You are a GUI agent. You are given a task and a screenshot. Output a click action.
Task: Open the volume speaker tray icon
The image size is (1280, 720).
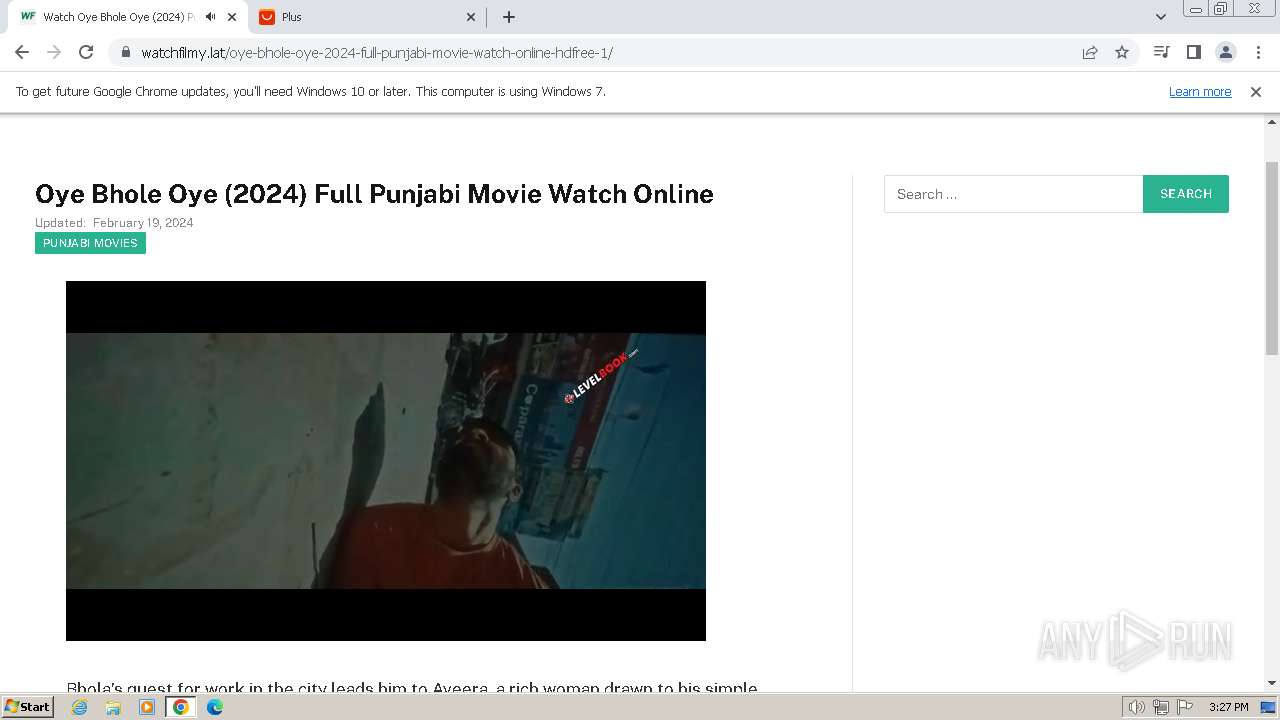point(1137,707)
